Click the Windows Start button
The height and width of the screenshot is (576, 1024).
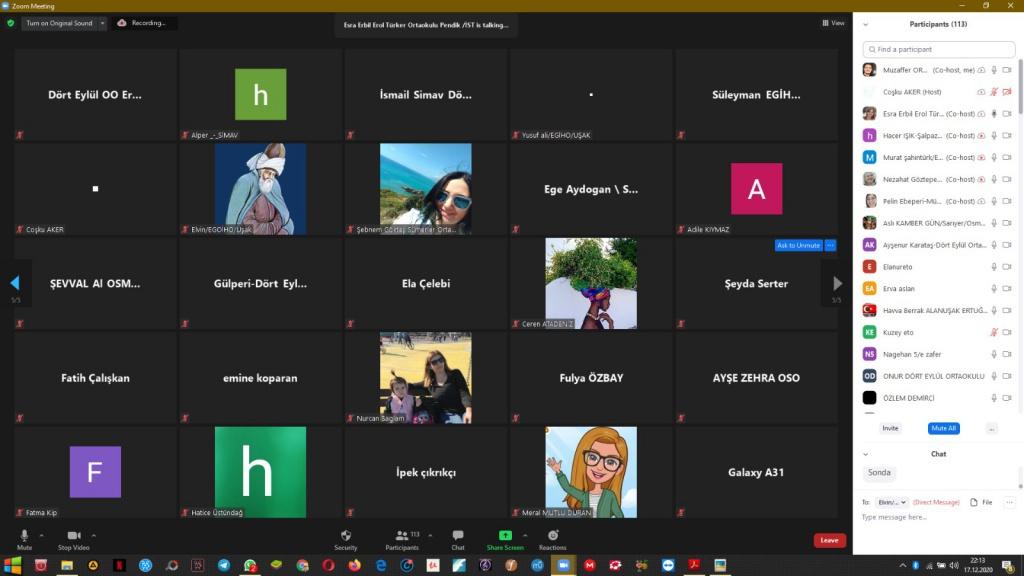tap(12, 566)
